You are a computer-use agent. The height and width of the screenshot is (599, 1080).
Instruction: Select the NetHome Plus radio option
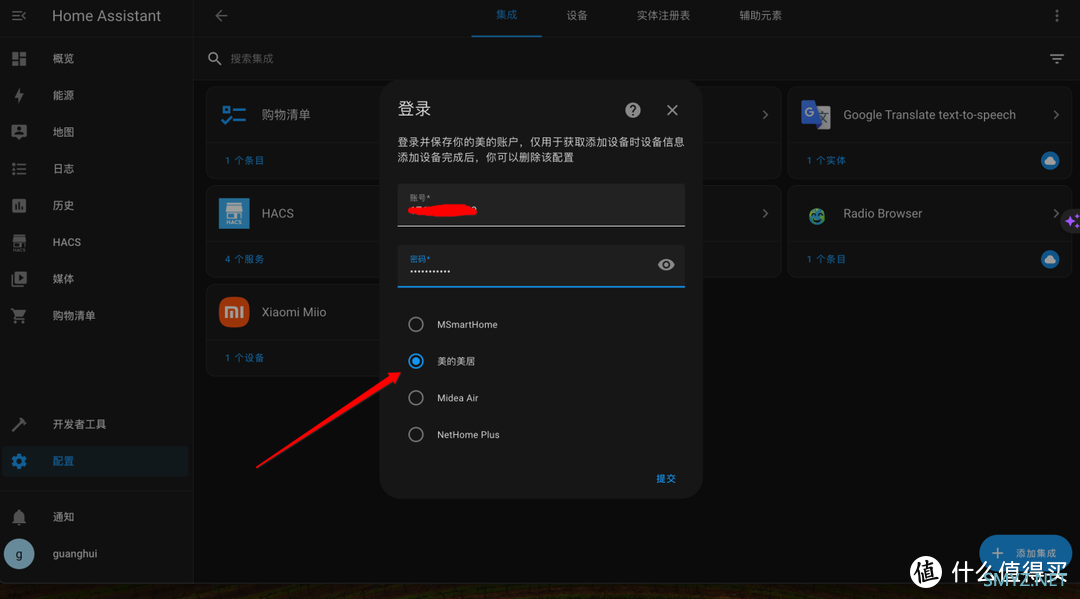pyautogui.click(x=416, y=434)
